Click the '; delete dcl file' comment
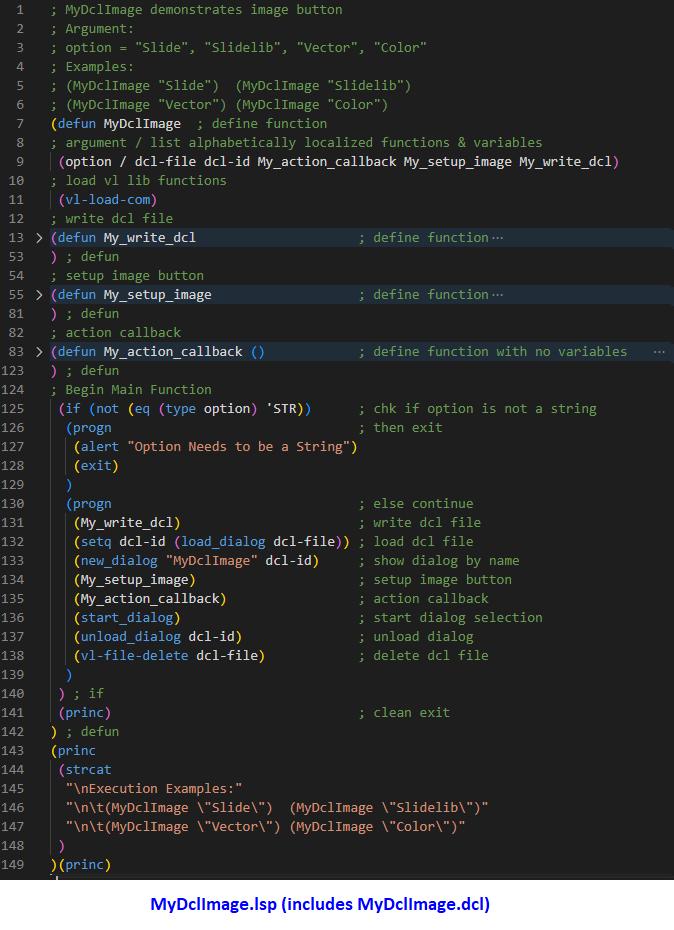 [x=423, y=655]
